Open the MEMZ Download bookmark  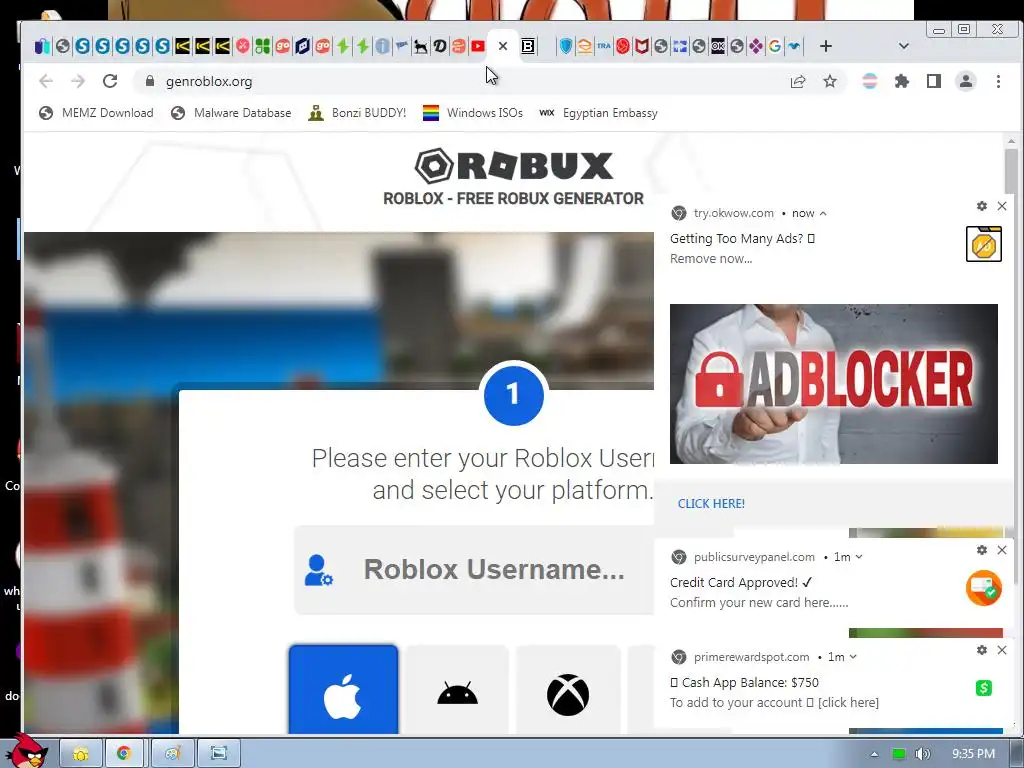coord(96,113)
